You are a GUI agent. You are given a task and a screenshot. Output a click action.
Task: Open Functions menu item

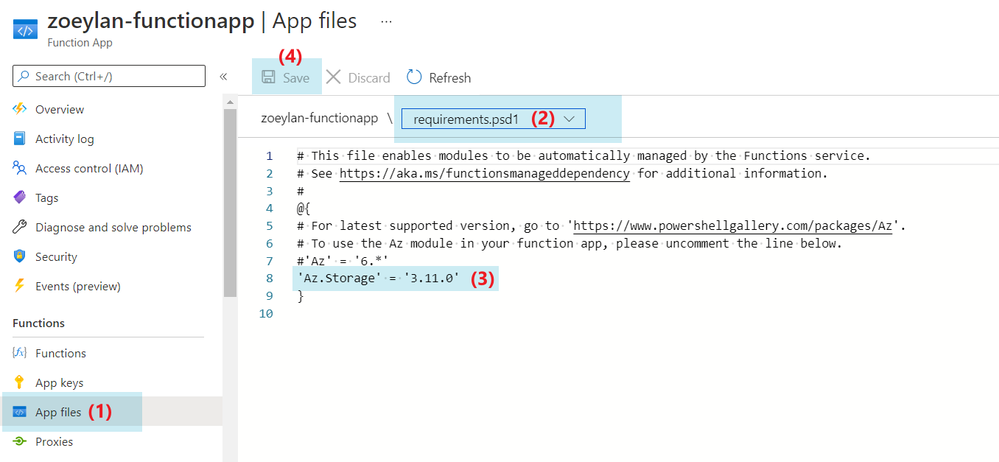61,353
